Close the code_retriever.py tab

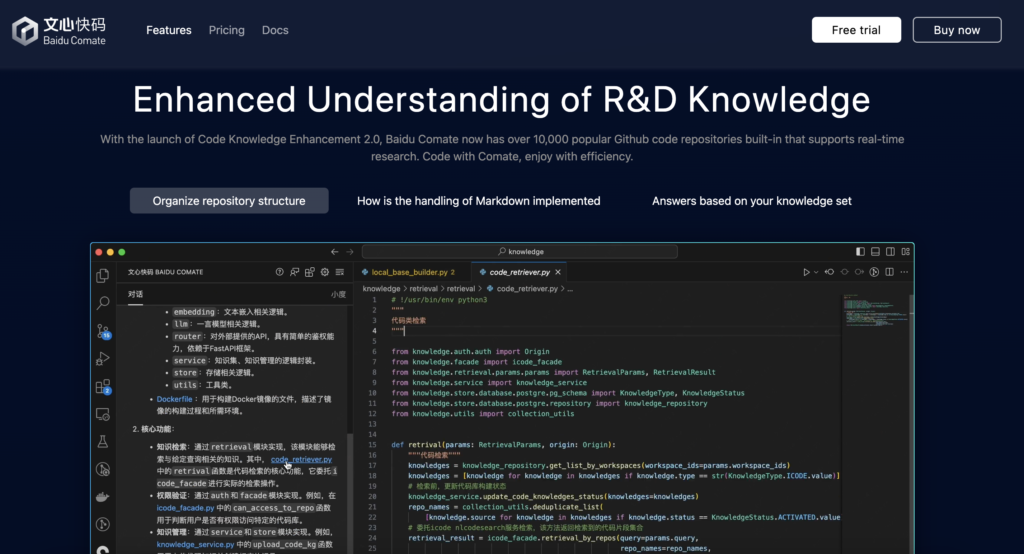[x=558, y=272]
